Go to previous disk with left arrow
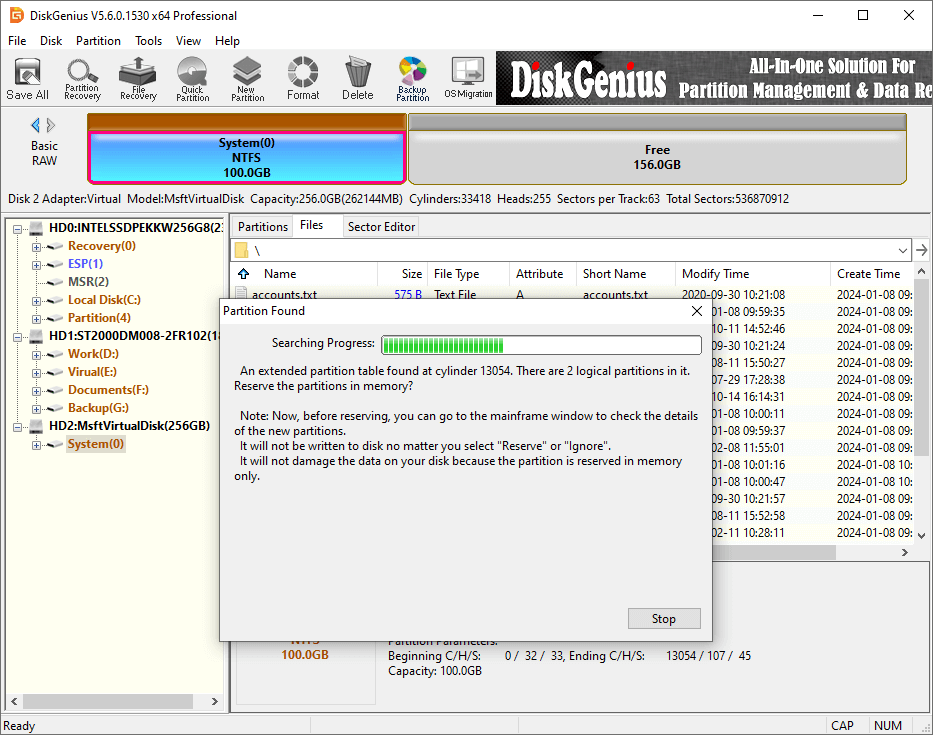The width and height of the screenshot is (933, 735). 35,125
